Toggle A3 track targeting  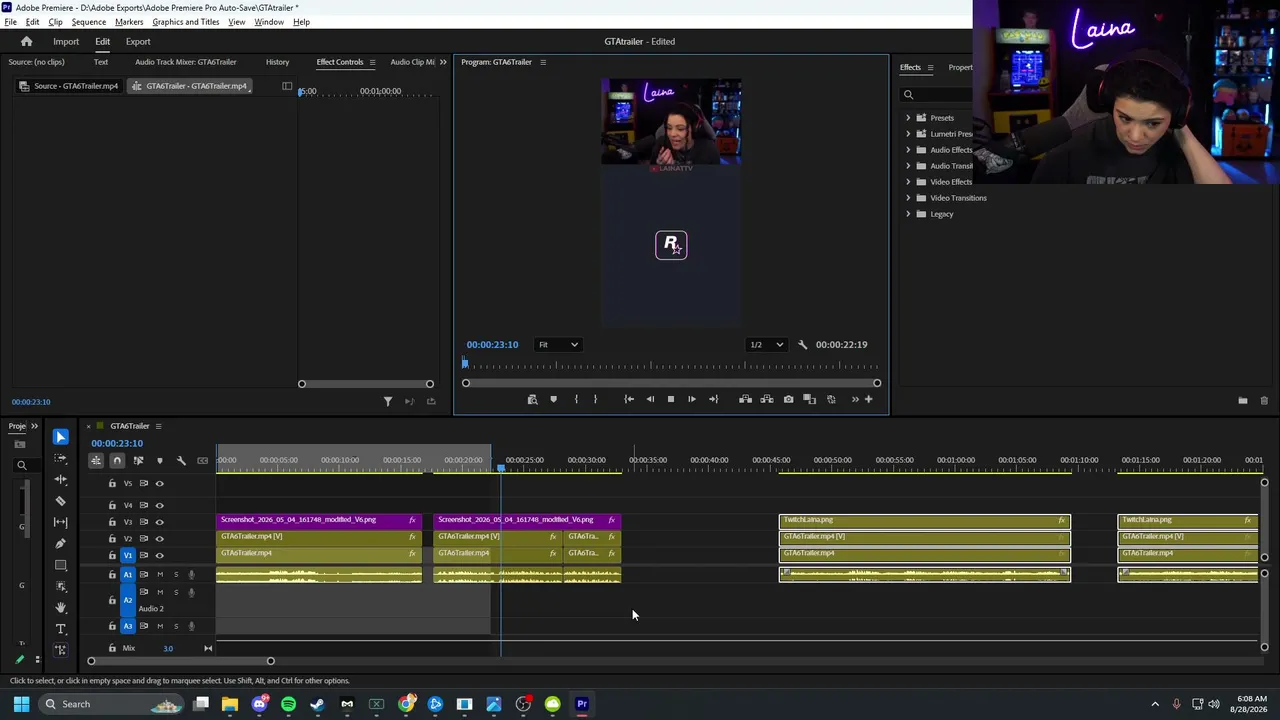click(127, 627)
